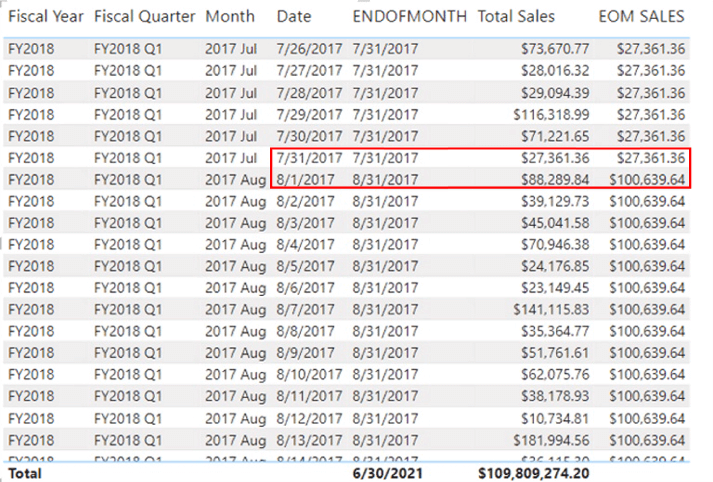Select the 7/26/2017 date cell
The width and height of the screenshot is (713, 482).
(309, 48)
